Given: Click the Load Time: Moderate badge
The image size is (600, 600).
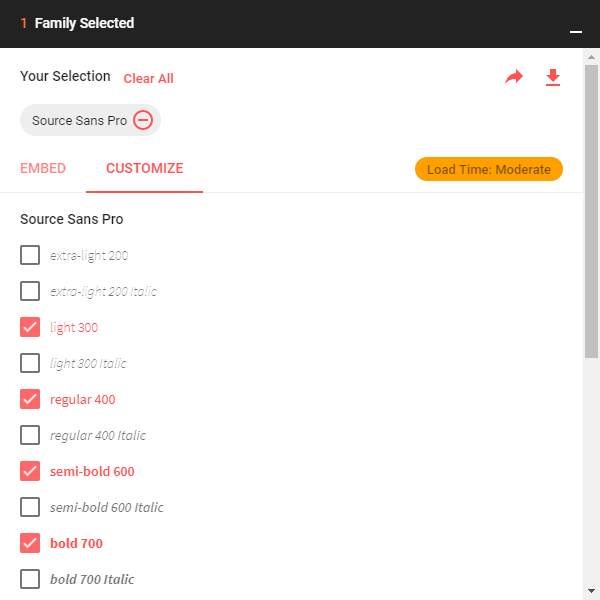Looking at the screenshot, I should 489,169.
